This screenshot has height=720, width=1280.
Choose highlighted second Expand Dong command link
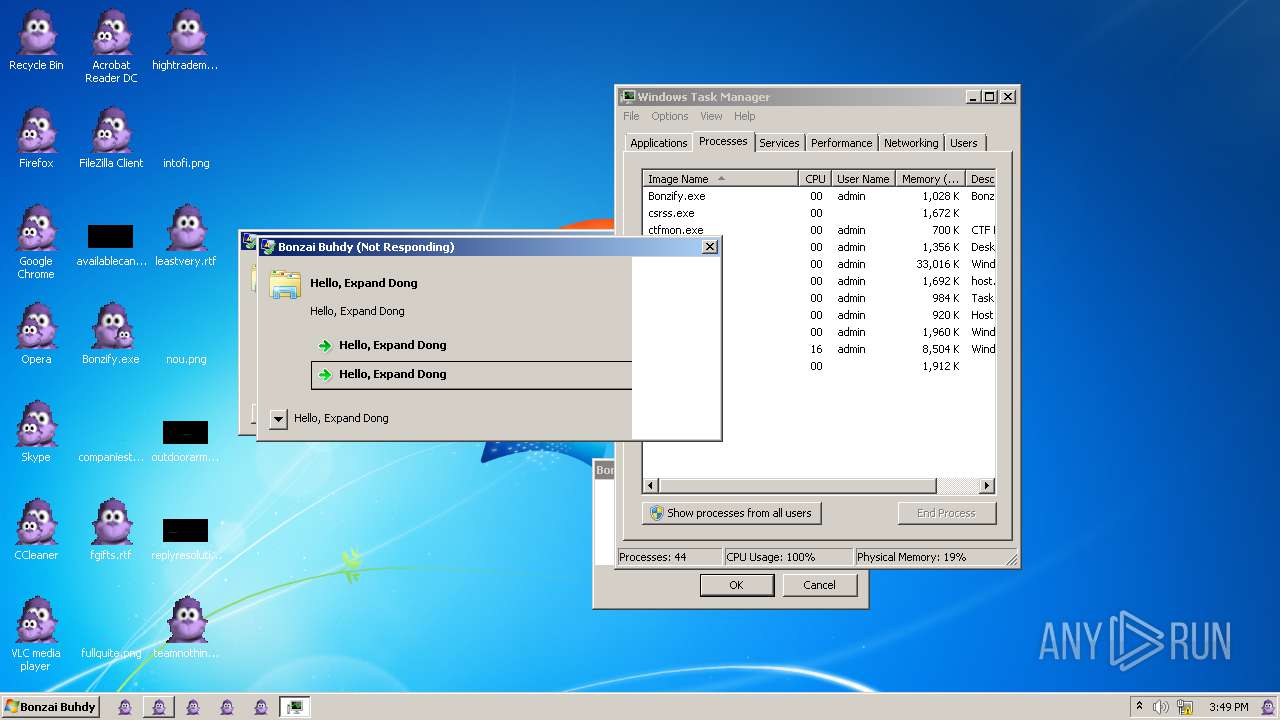click(x=472, y=374)
